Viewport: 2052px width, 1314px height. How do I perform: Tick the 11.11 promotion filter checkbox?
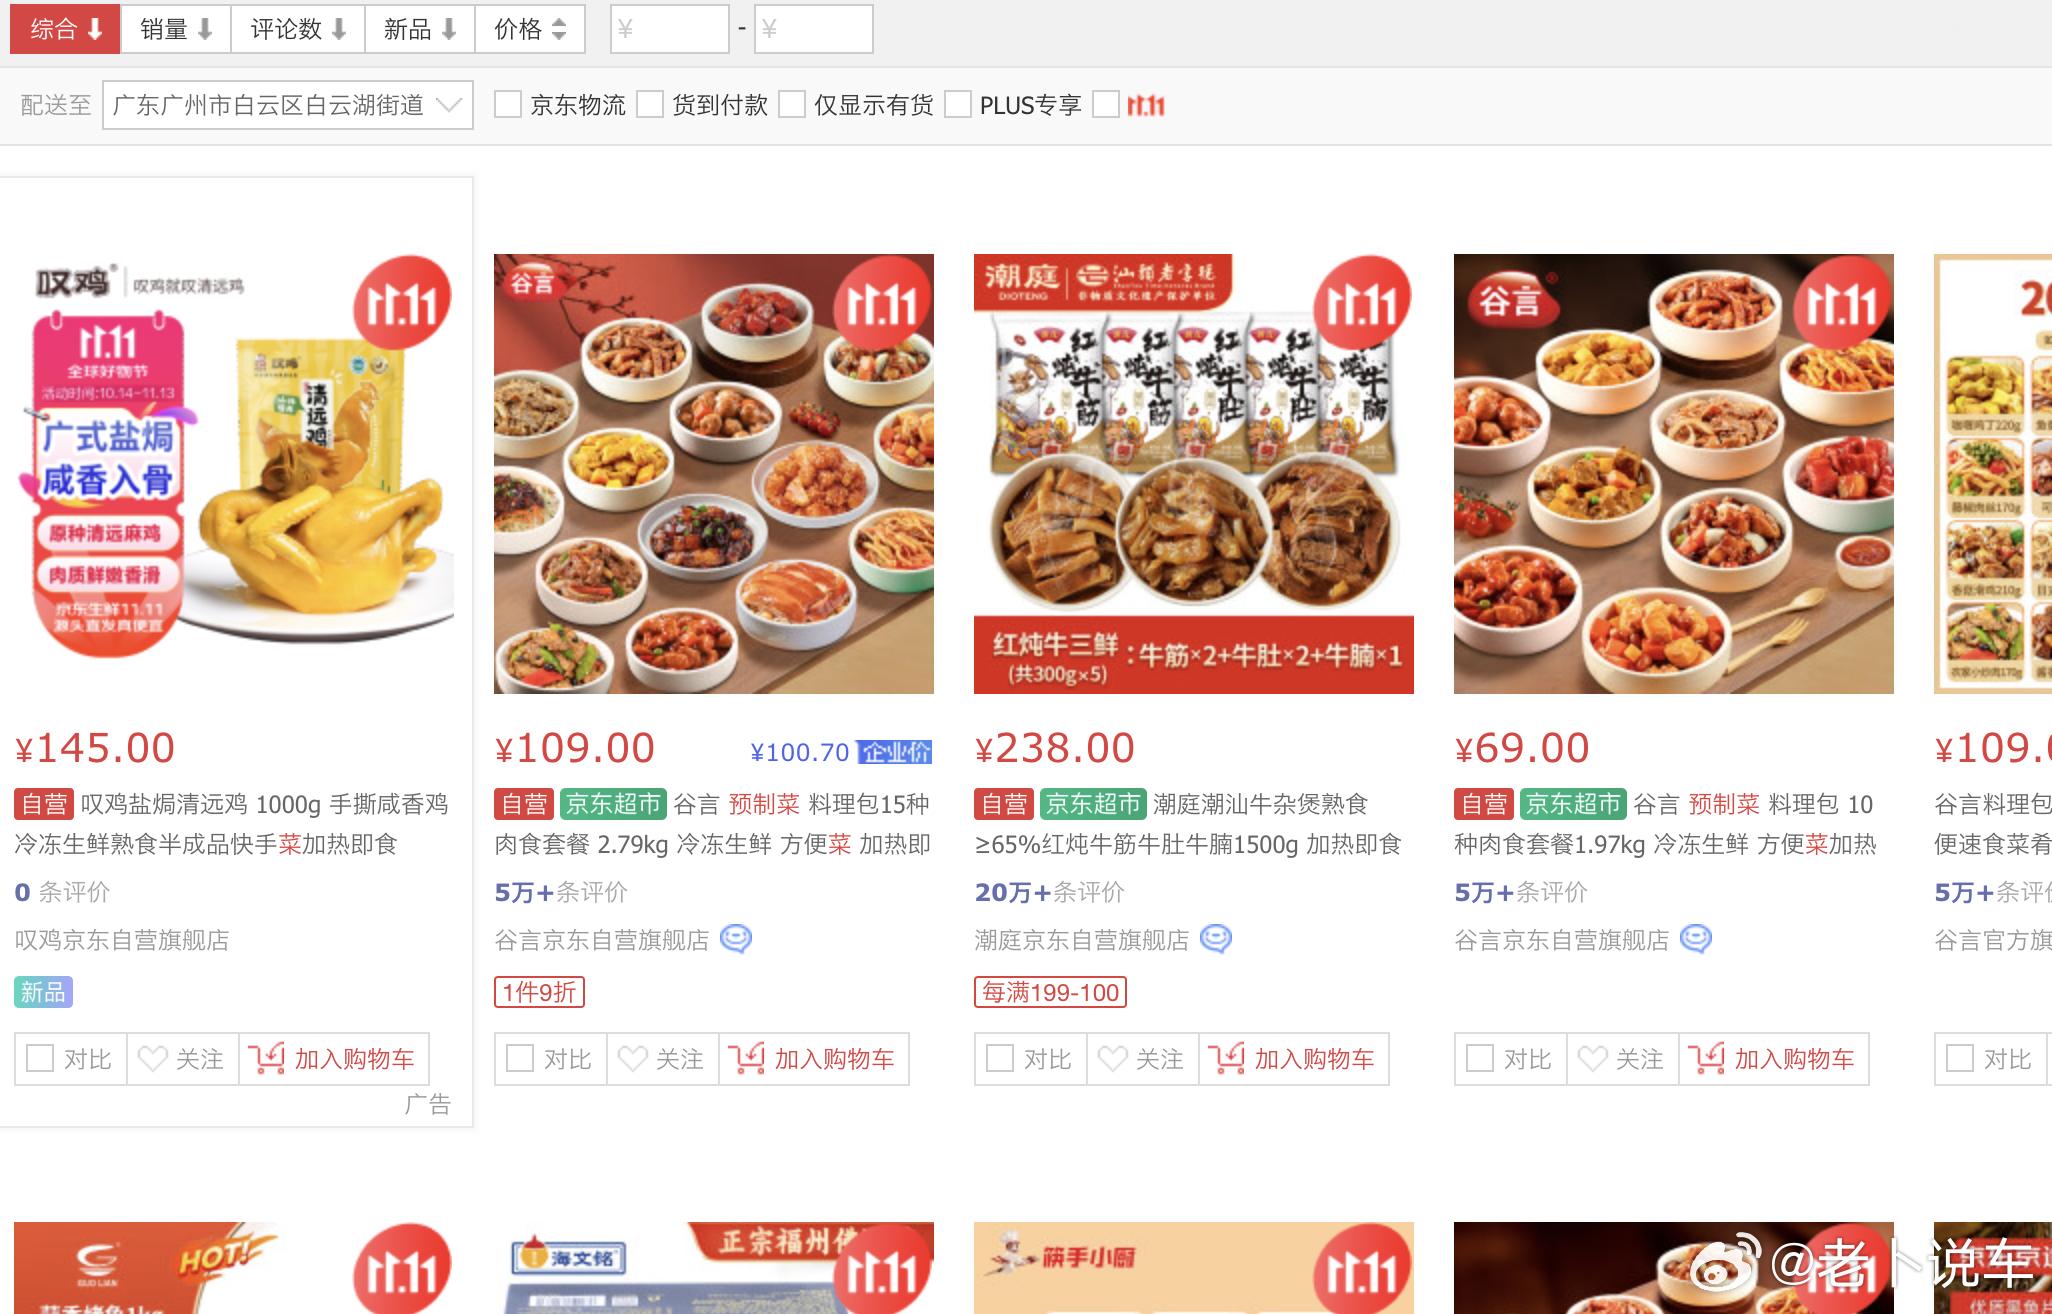[x=1106, y=105]
